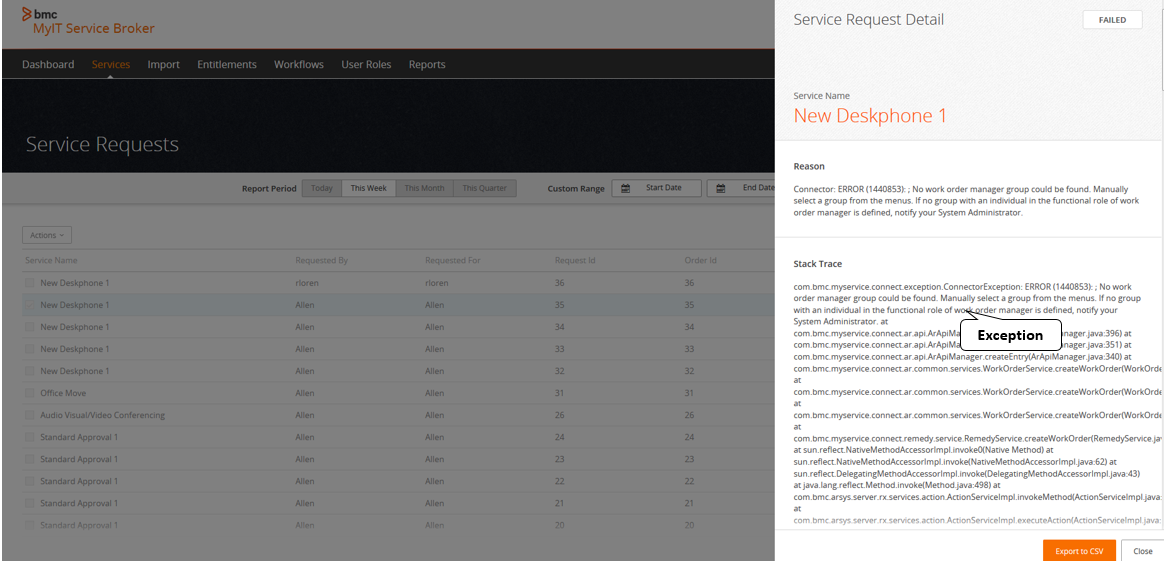Click the calendar icon in Start Date field
This screenshot has height=563, width=1169.
(626, 188)
